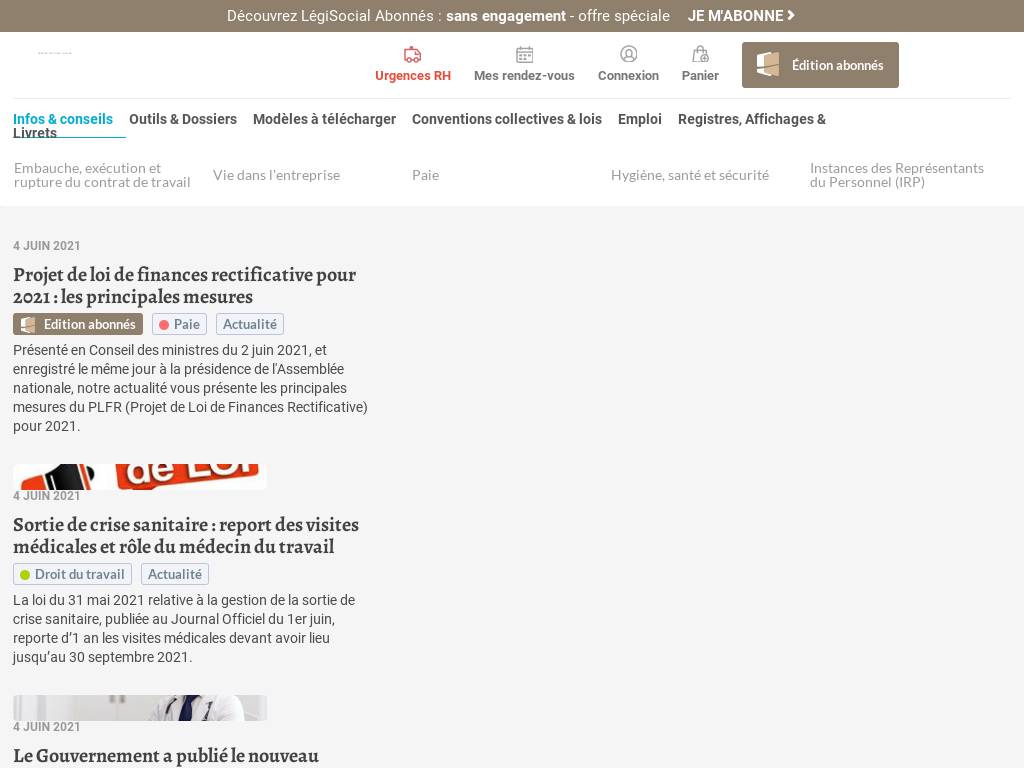Open the Mes rendez-vous calendar icon

pos(524,54)
